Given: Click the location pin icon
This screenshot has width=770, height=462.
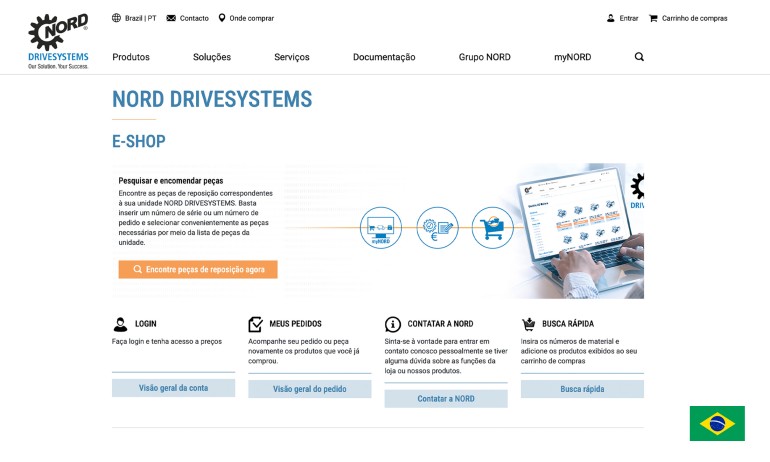Looking at the screenshot, I should click(222, 18).
